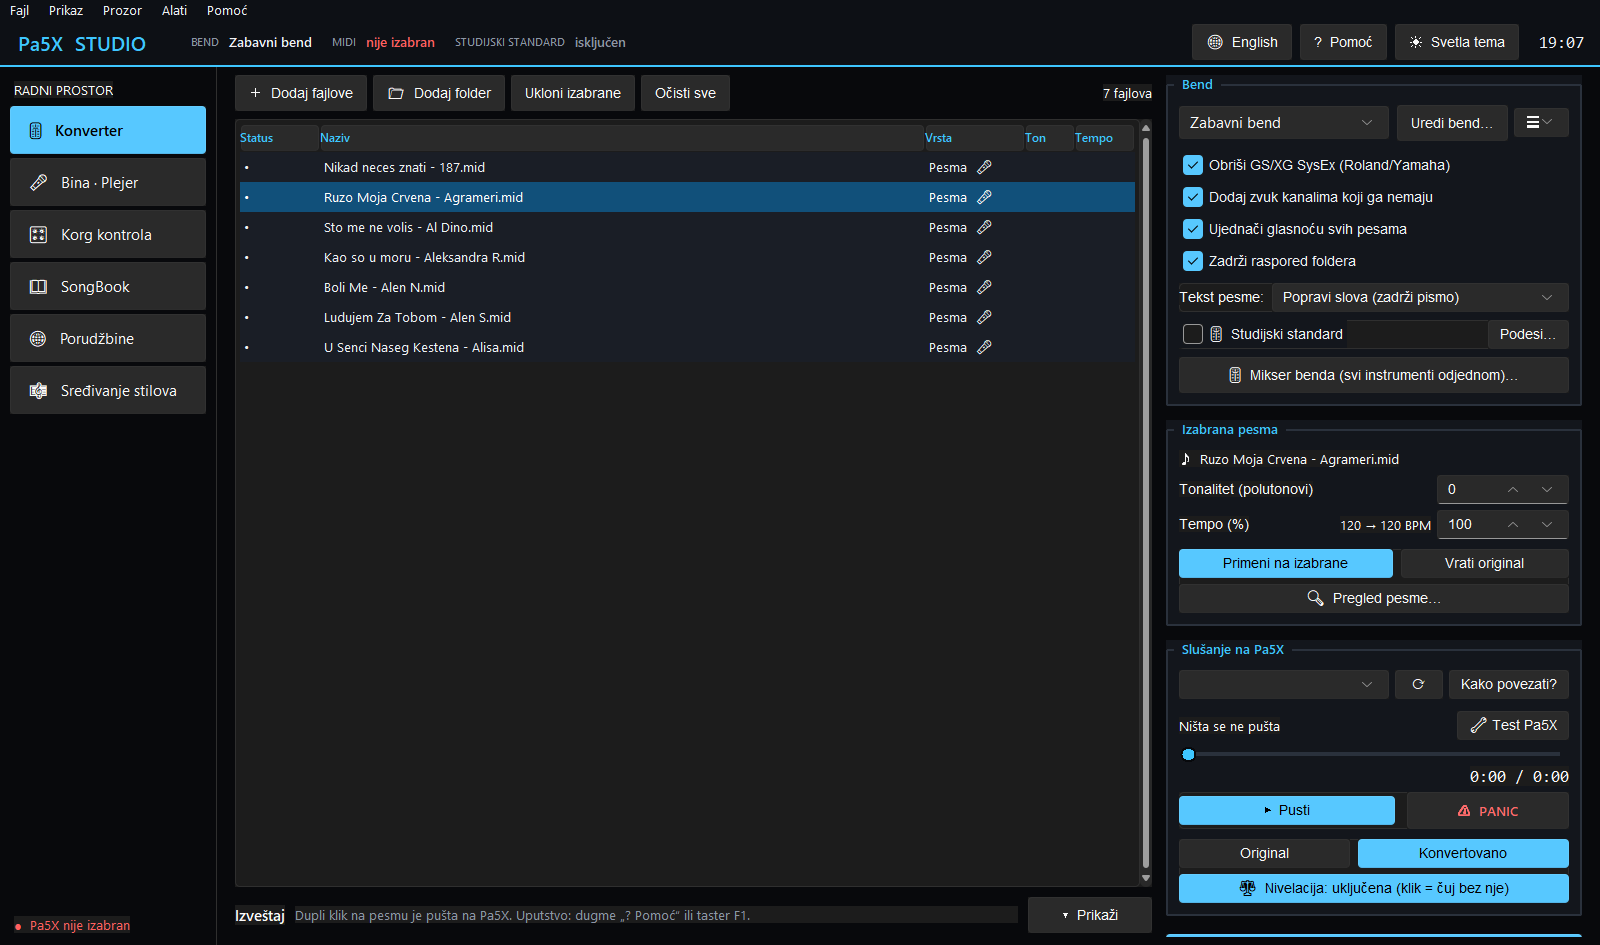Viewport: 1600px width, 945px height.
Task: Click the PANIC button
Action: 1488,811
